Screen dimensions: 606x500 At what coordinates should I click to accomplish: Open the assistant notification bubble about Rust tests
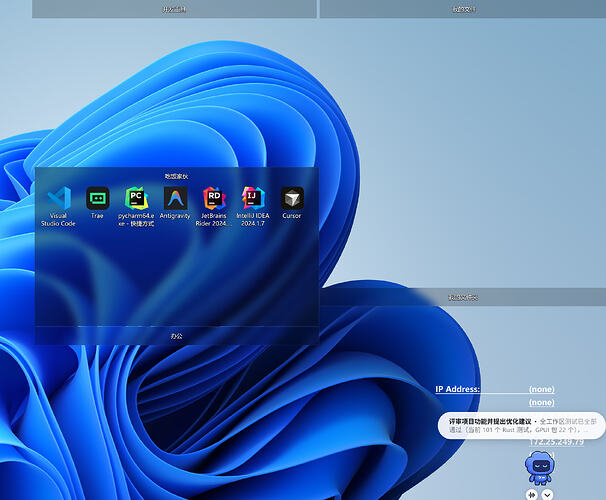pos(521,425)
